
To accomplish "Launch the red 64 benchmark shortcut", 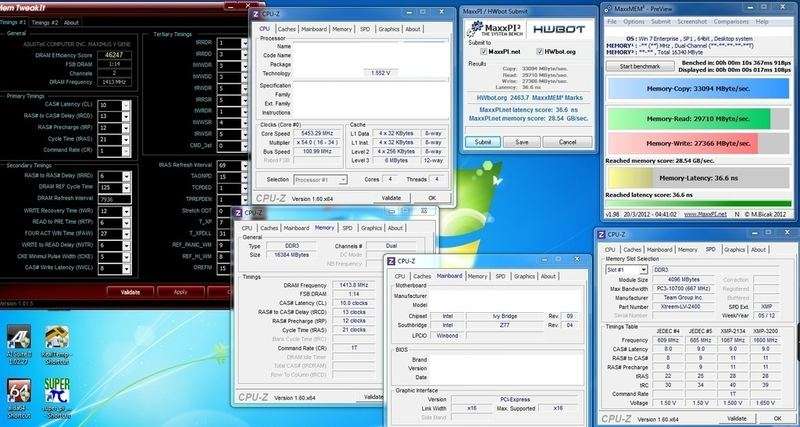I will coord(19,392).
